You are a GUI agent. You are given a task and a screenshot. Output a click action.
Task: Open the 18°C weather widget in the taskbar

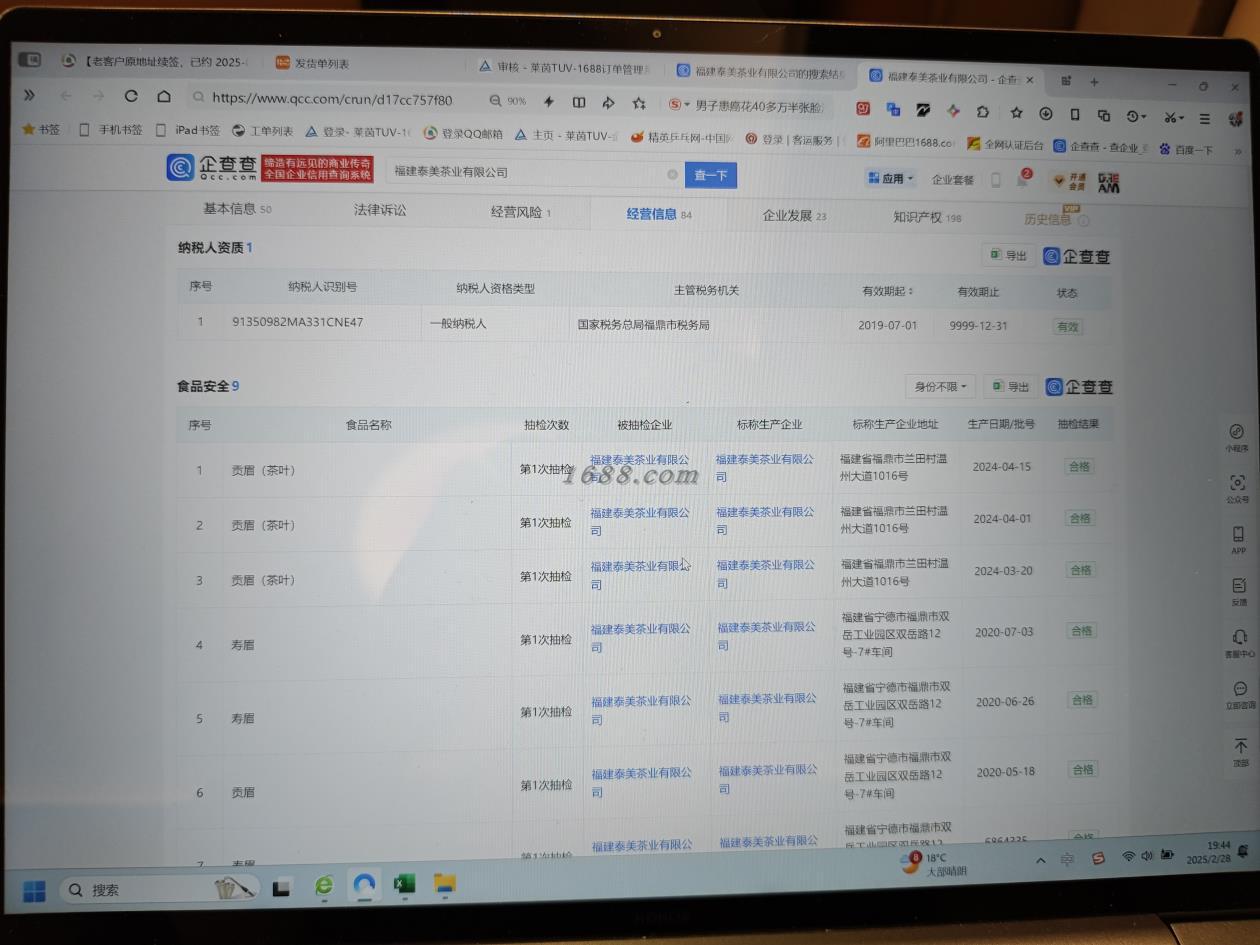(x=934, y=864)
